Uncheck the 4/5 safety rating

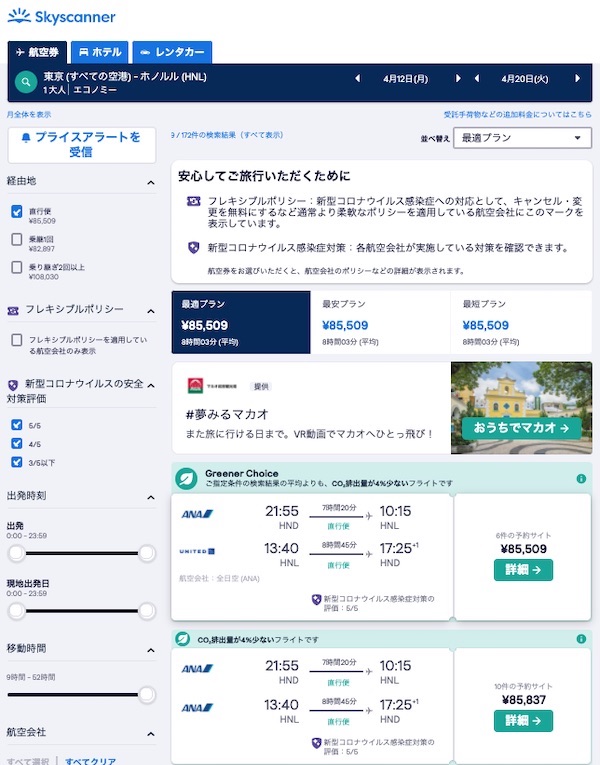[x=17, y=443]
